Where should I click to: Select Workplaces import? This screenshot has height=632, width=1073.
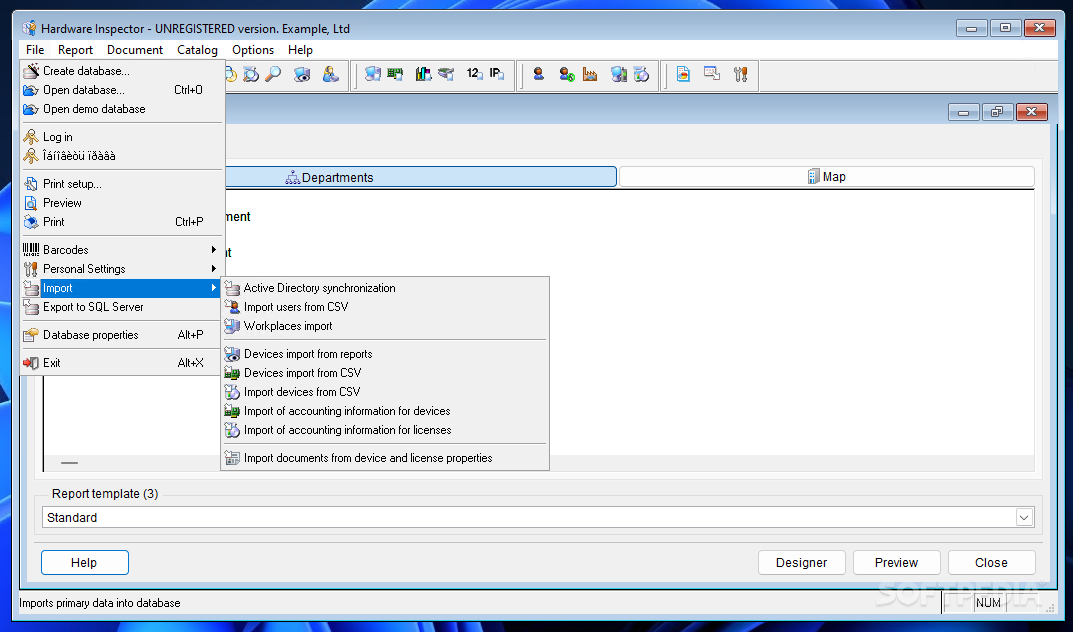pyautogui.click(x=385, y=326)
